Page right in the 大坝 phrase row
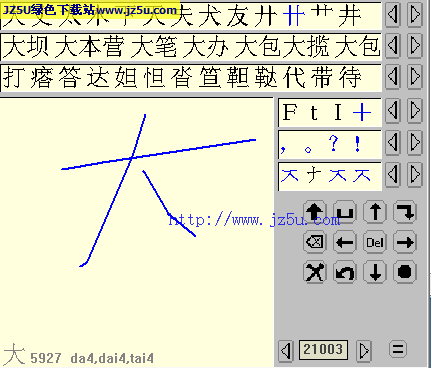 coord(415,46)
